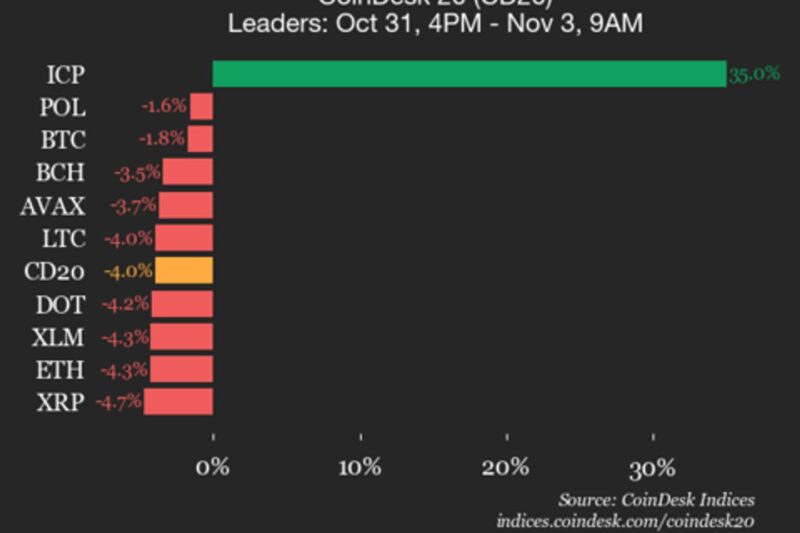800x533 pixels.
Task: Click the Leaders date range subtitle
Action: coord(435,22)
